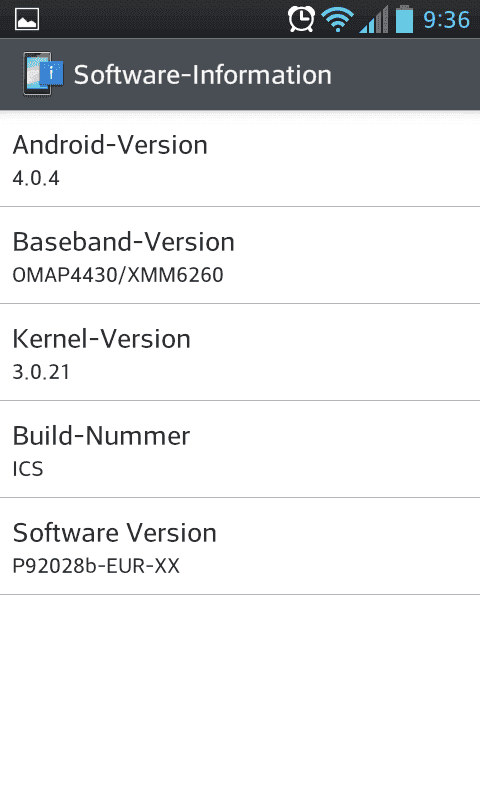Tap the picture notification icon in status bar

[x=27, y=19]
